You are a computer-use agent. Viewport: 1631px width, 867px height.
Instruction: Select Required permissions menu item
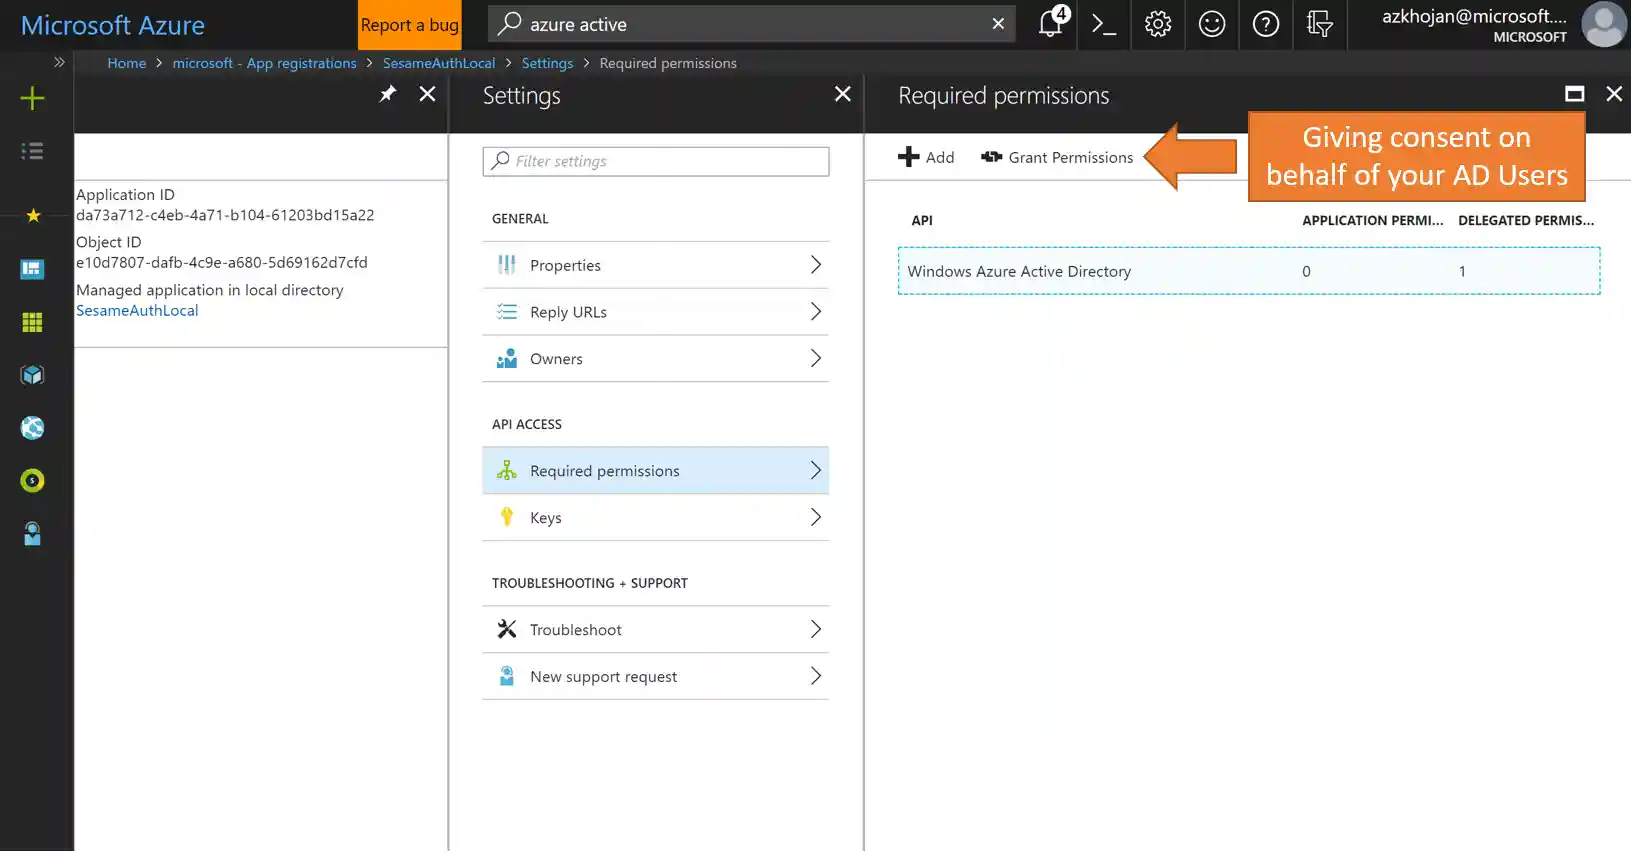(655, 470)
